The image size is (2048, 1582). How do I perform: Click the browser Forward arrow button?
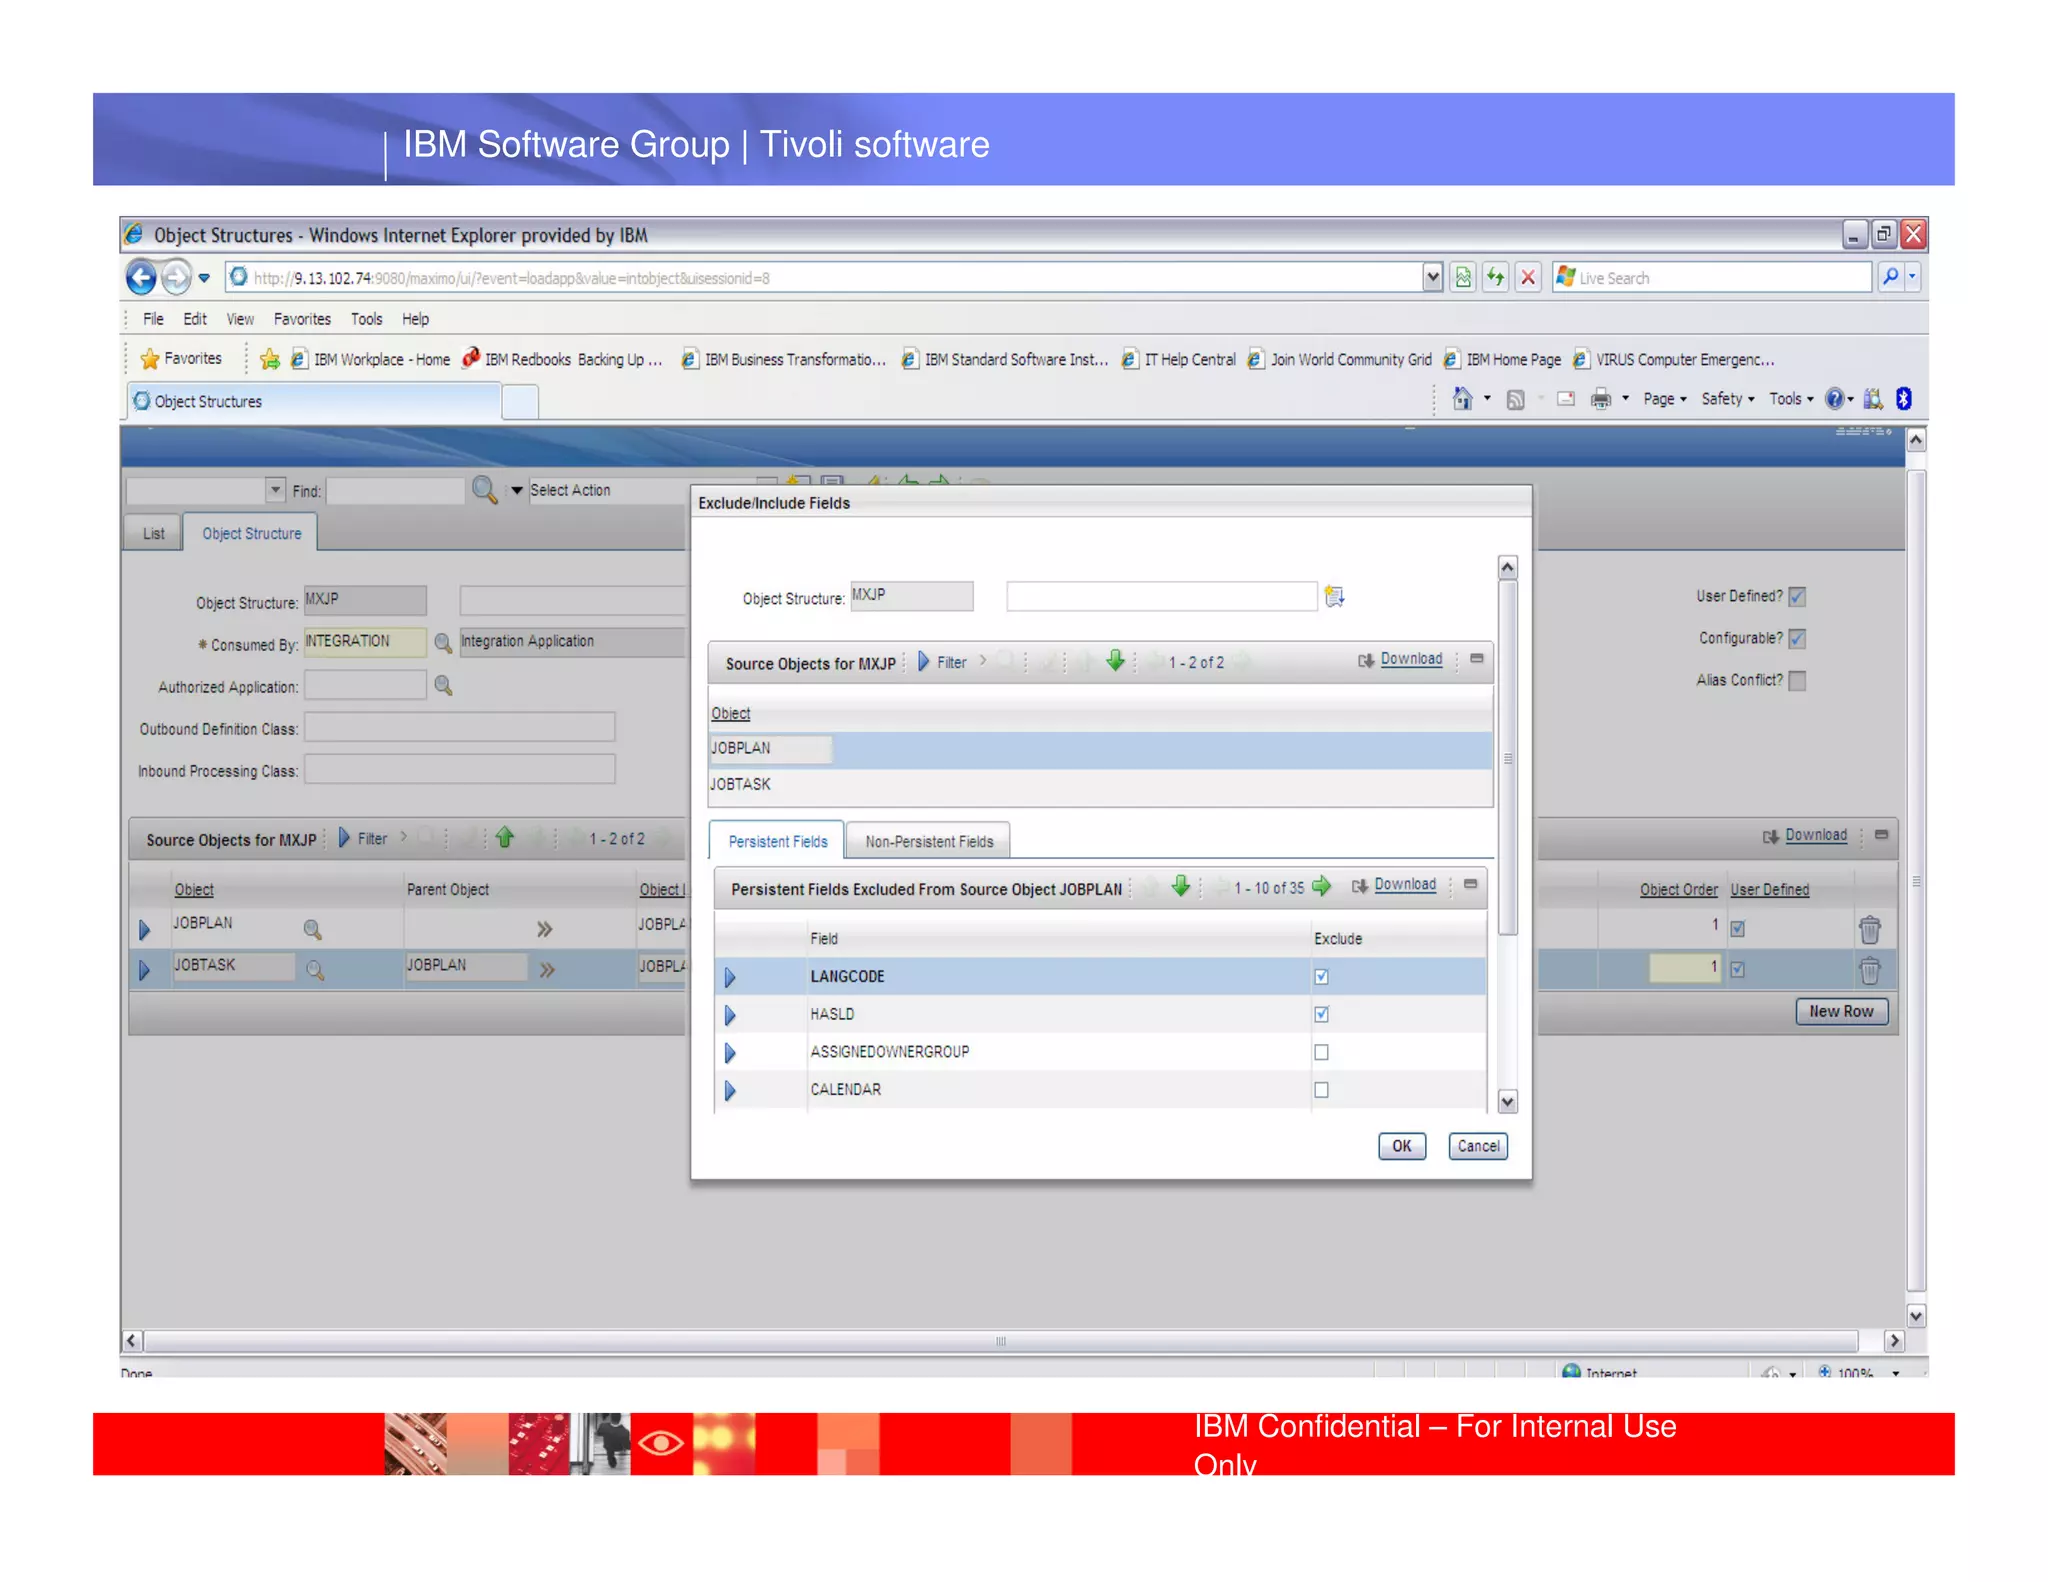click(x=176, y=277)
